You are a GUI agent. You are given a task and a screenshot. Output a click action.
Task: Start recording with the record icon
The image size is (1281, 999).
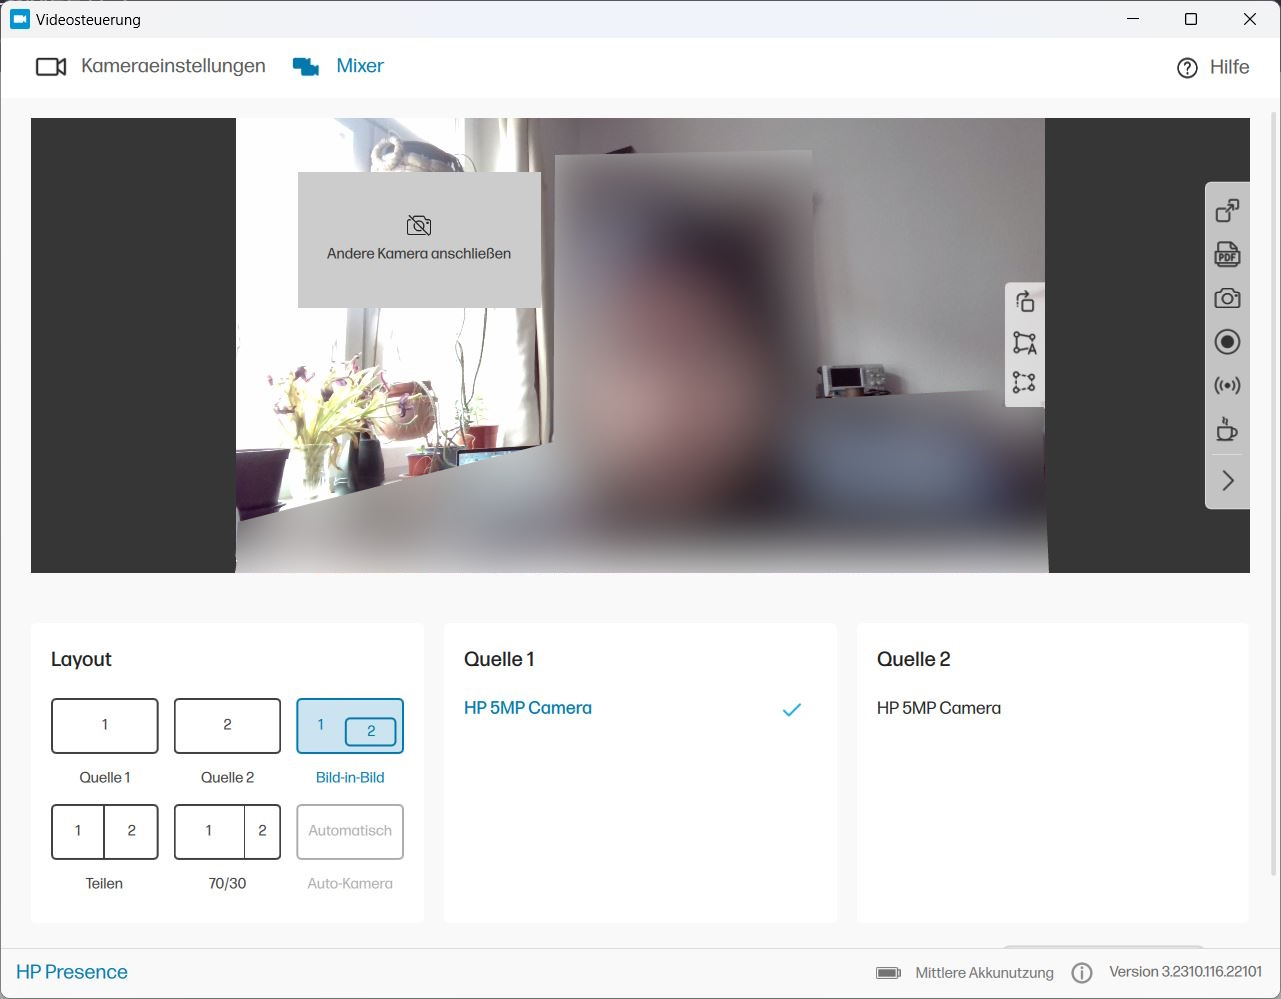(1227, 342)
